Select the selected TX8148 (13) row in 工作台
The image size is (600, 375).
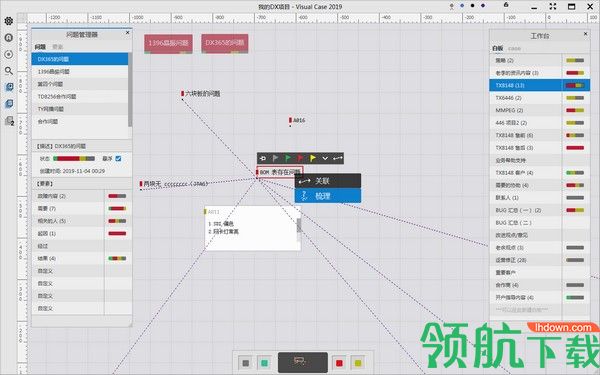point(540,85)
